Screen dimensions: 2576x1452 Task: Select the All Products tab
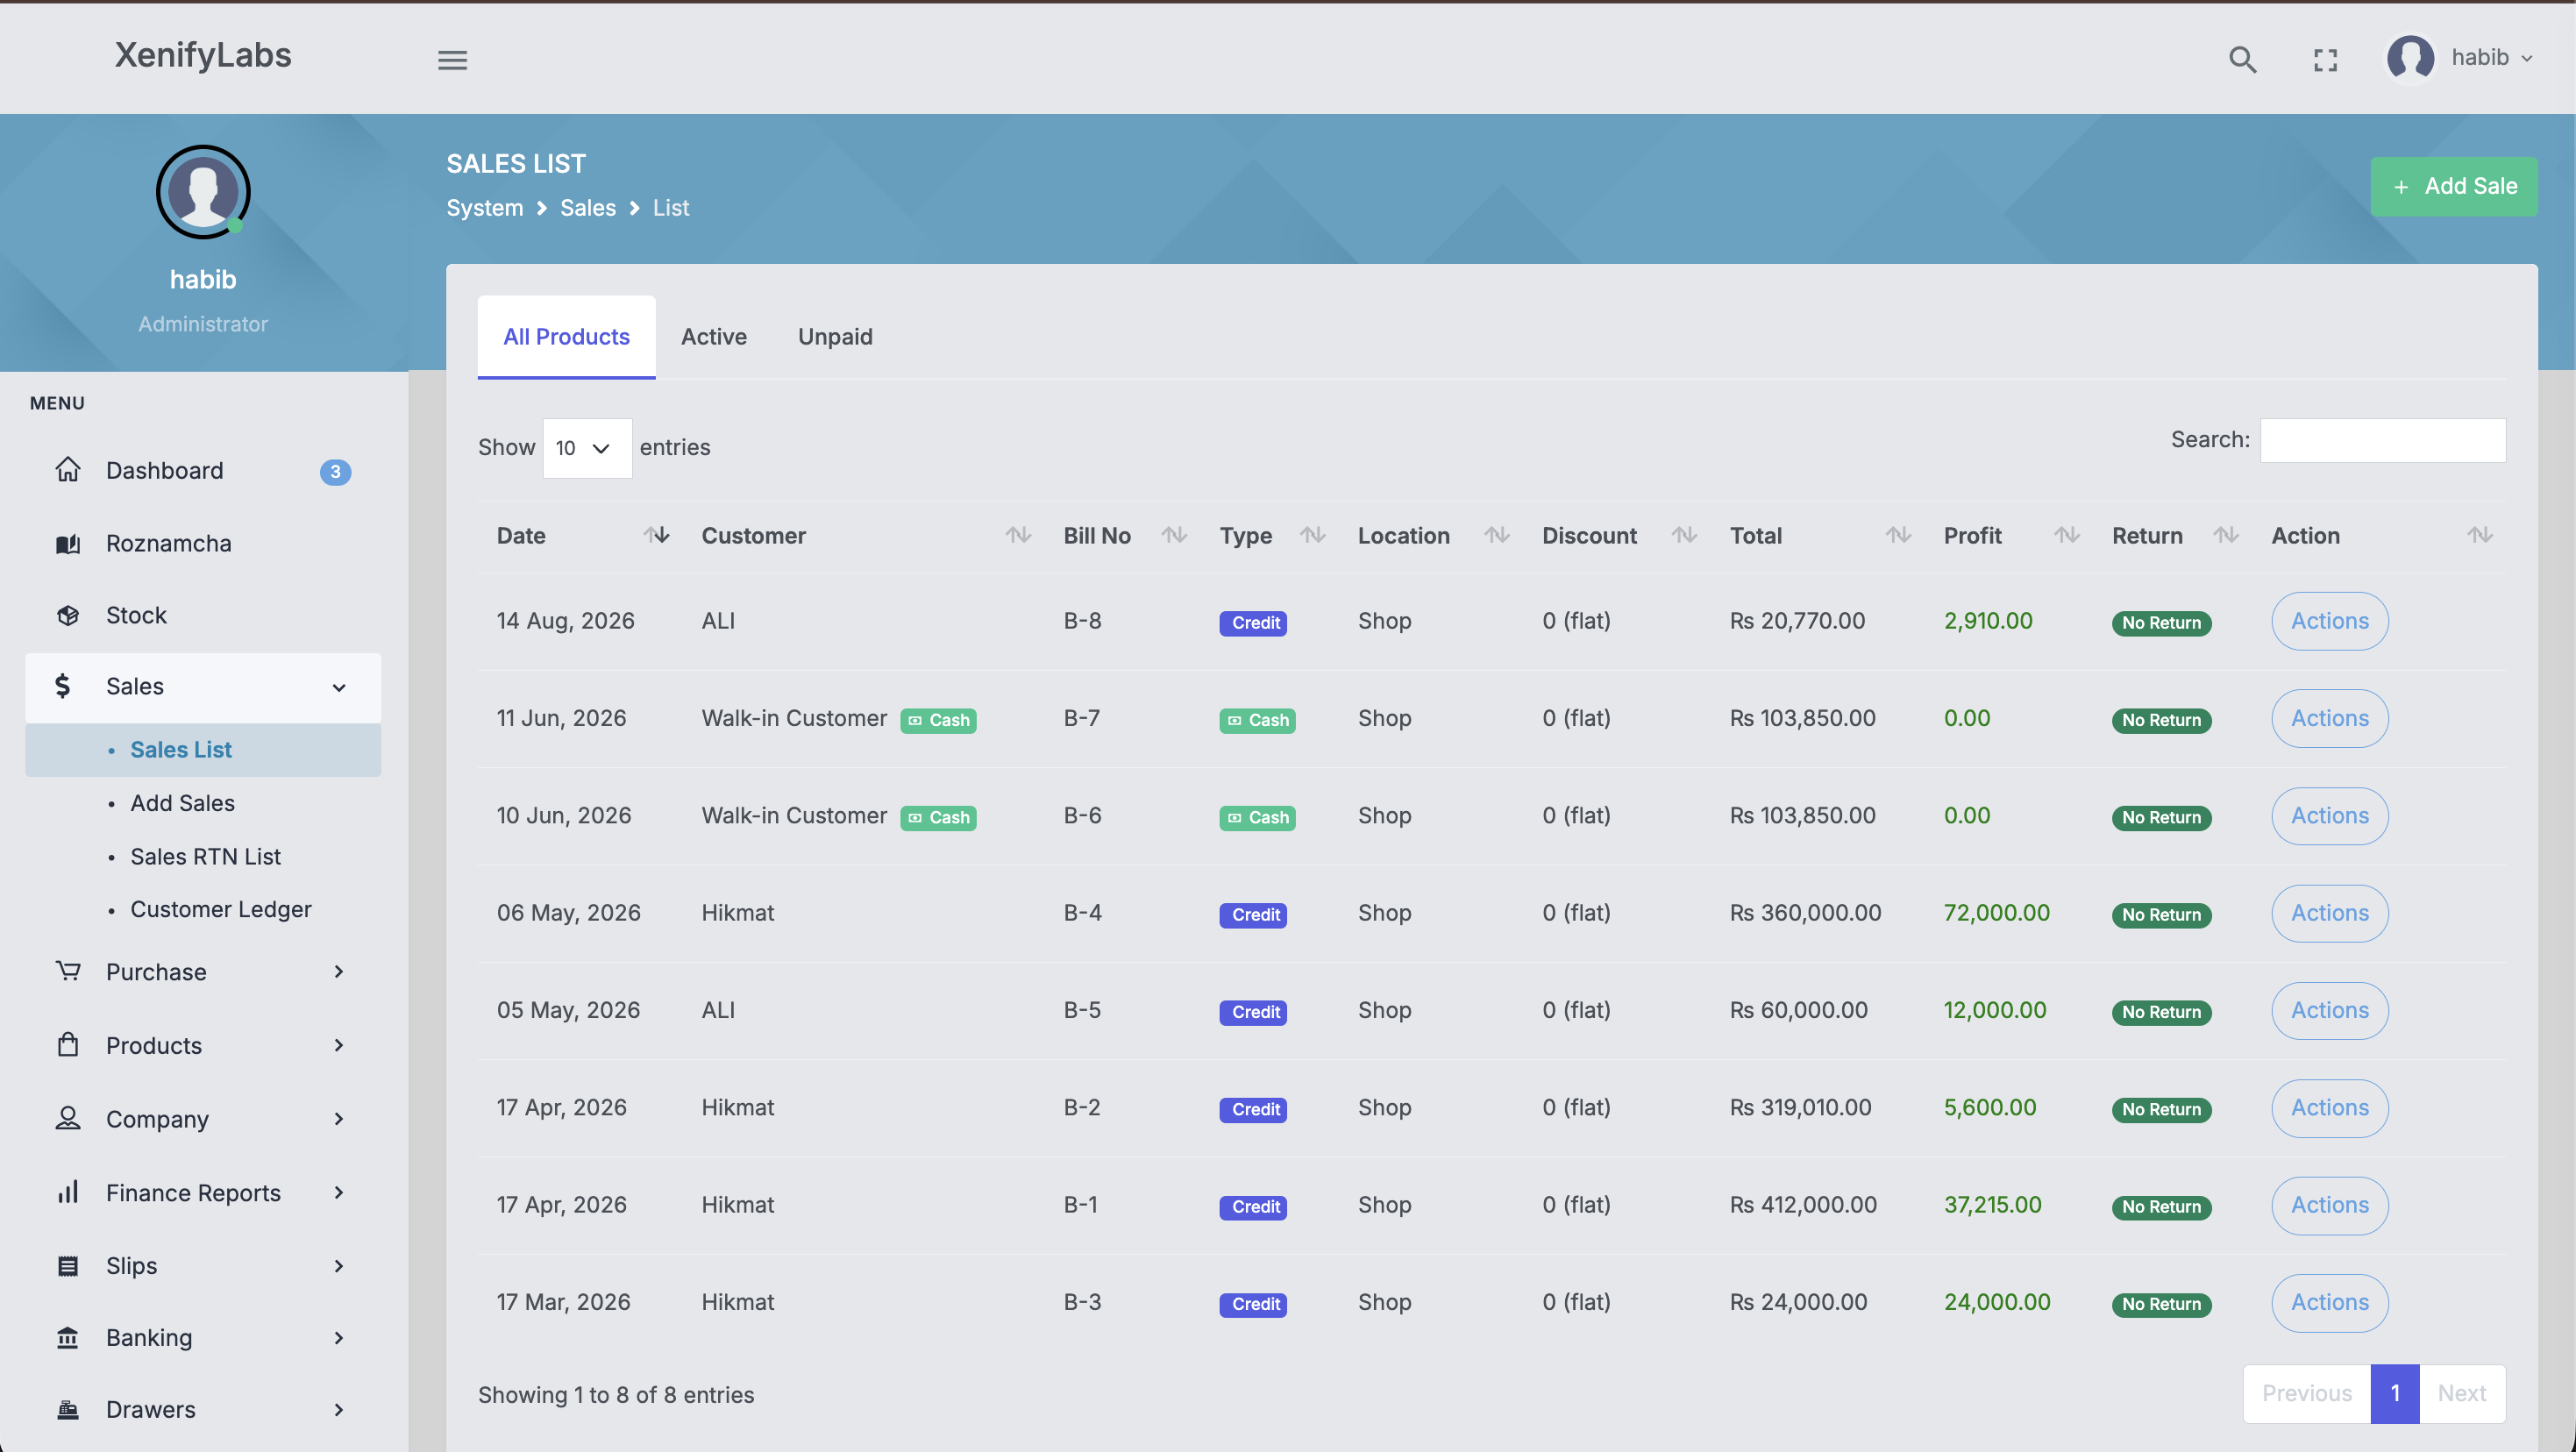click(566, 337)
